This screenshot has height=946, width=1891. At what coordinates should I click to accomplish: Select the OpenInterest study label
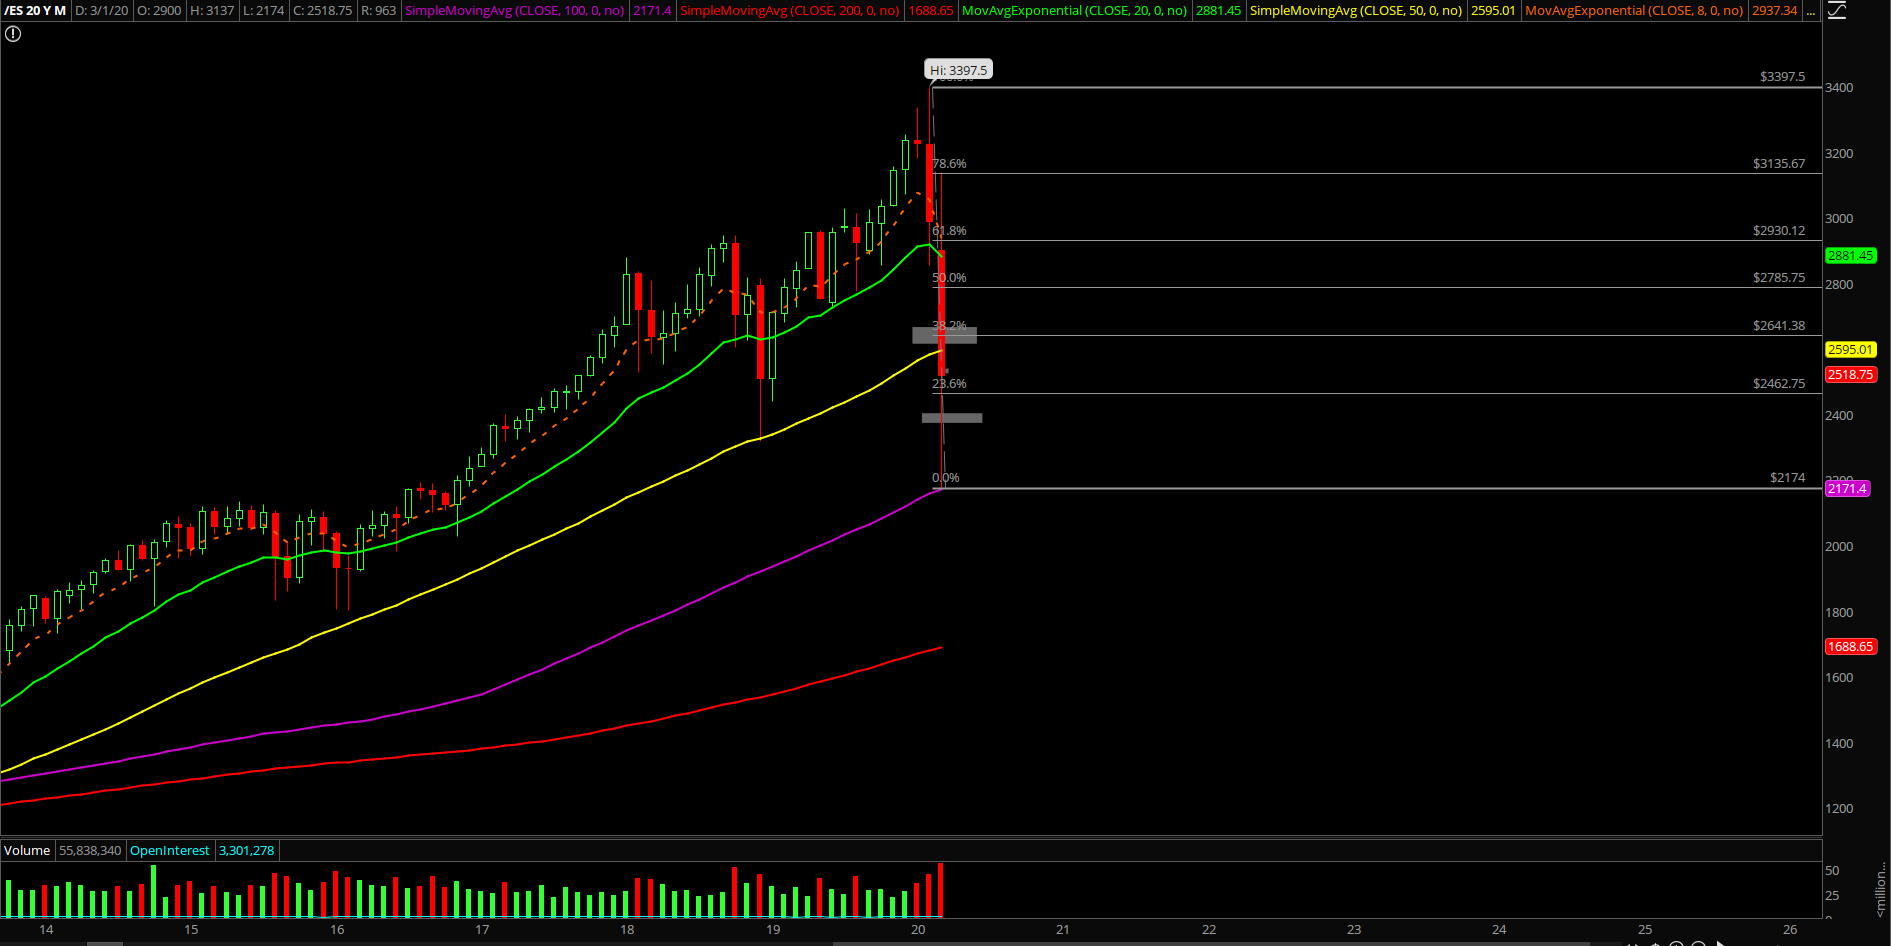(x=170, y=851)
